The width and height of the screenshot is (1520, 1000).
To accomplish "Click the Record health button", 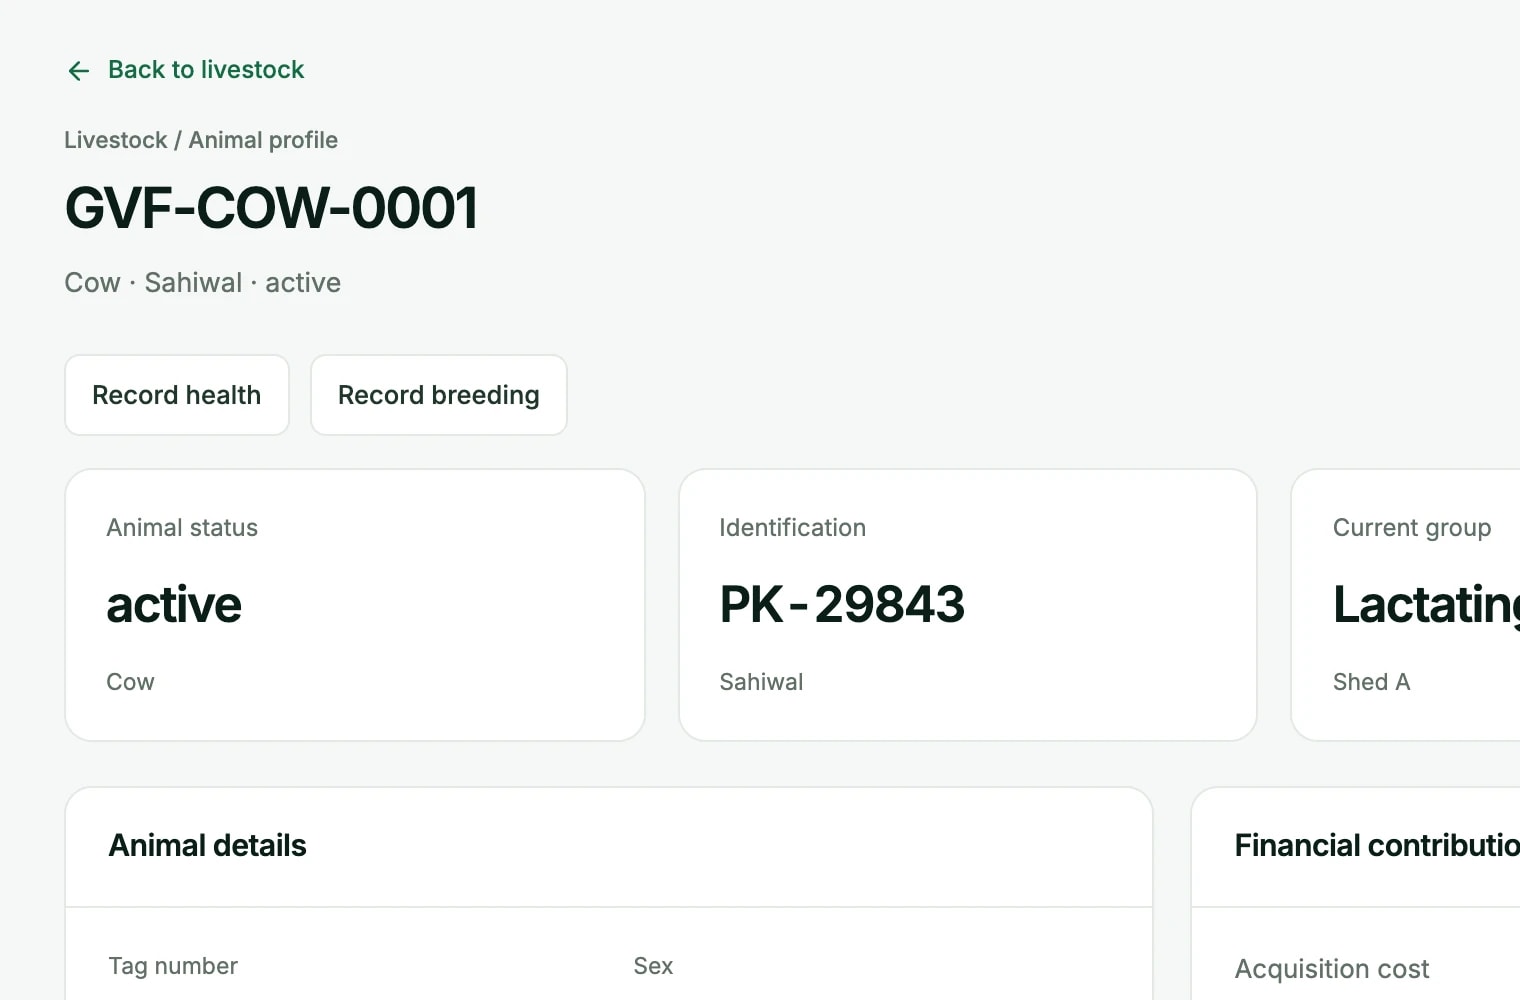I will click(177, 395).
